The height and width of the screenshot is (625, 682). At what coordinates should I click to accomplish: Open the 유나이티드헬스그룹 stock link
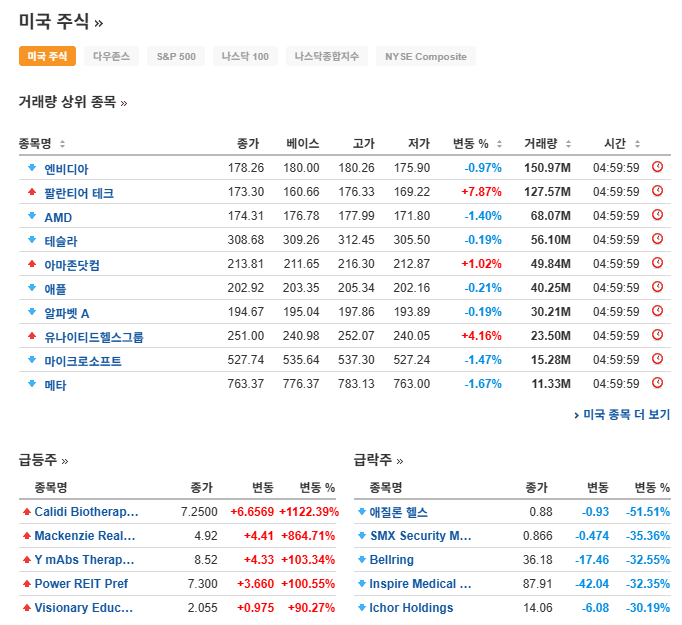(94, 337)
